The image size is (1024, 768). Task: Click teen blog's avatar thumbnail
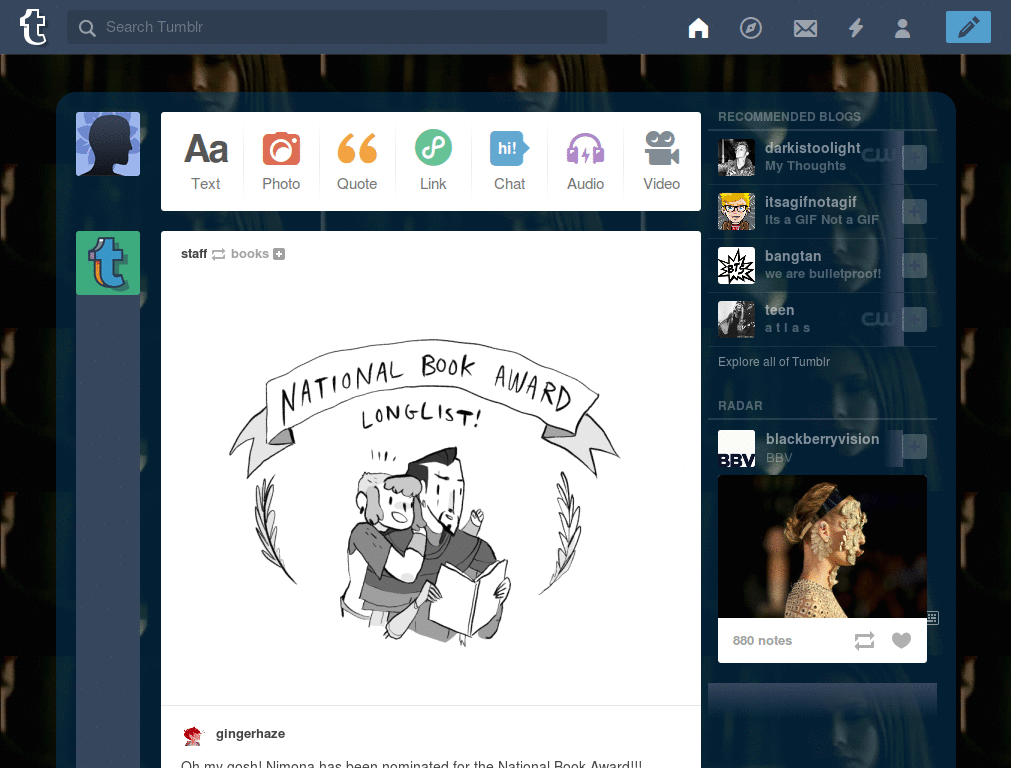736,319
